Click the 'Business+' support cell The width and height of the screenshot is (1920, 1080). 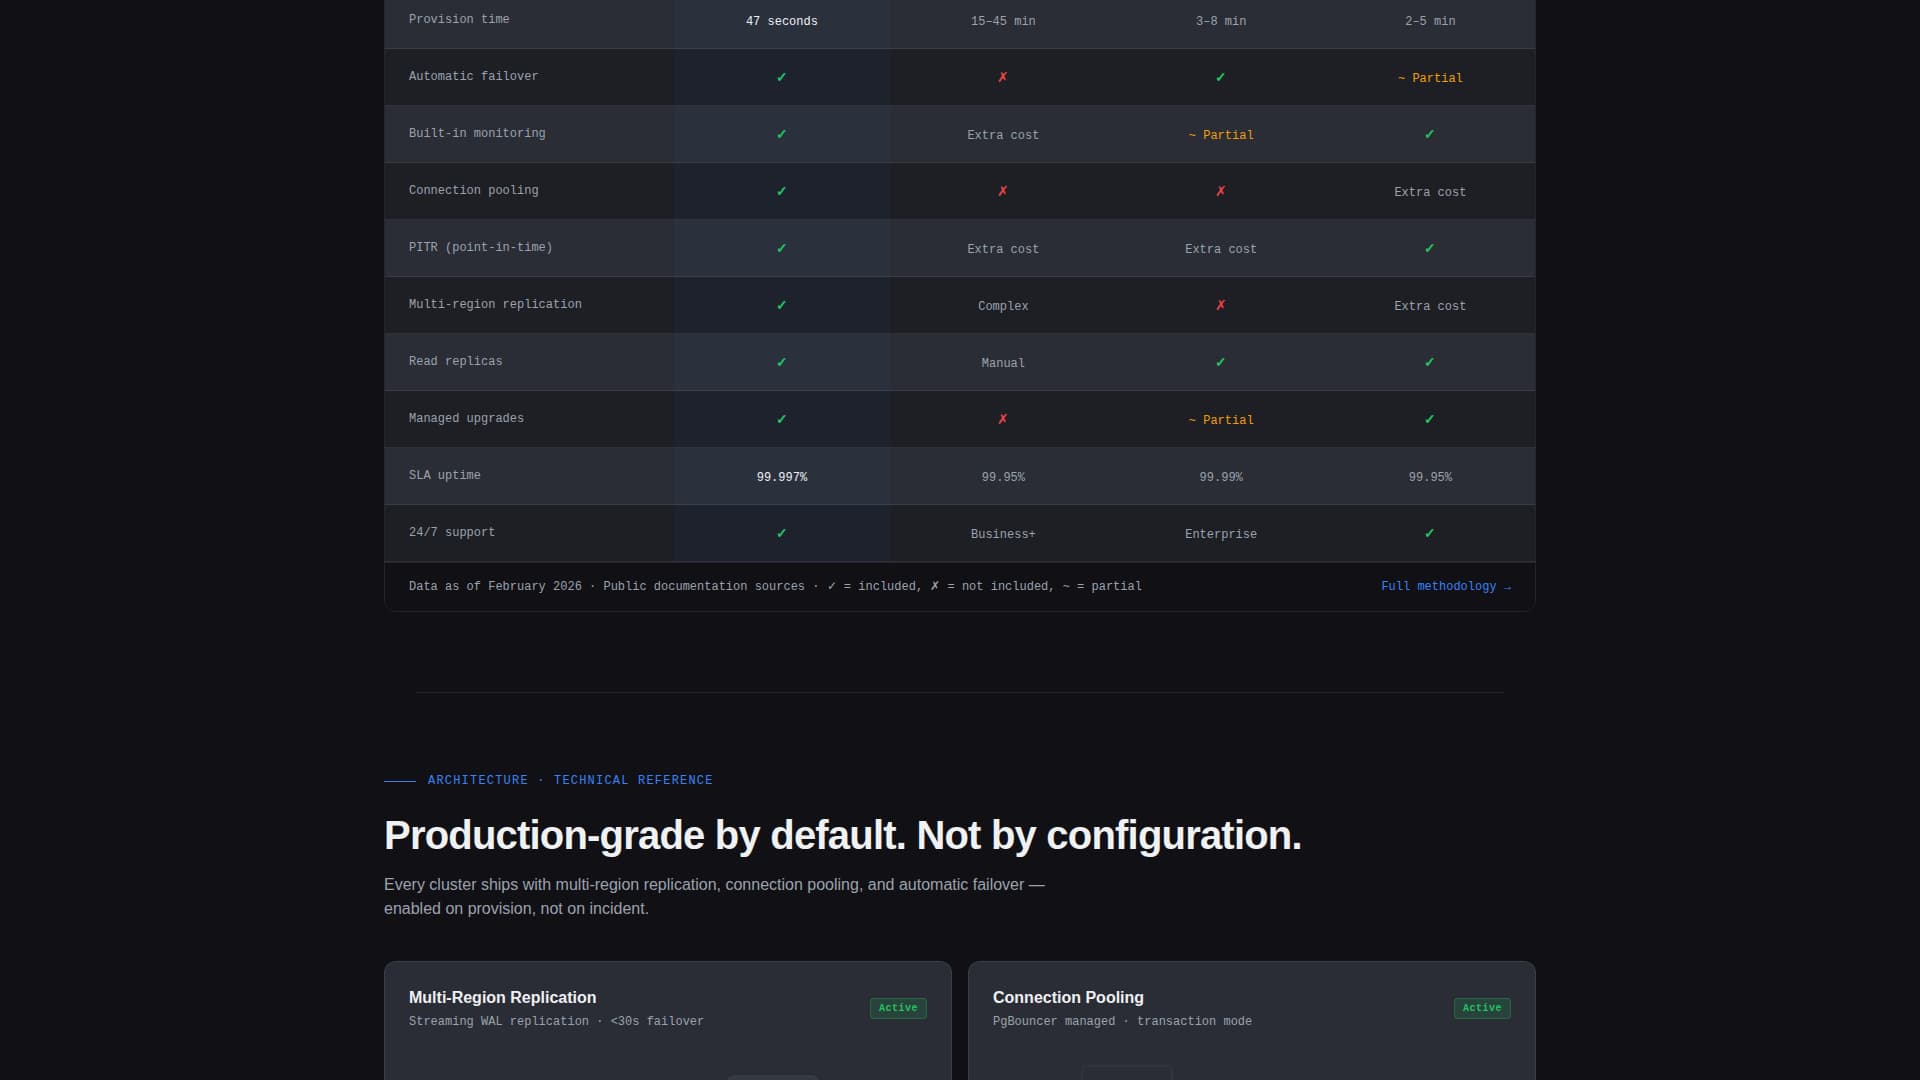(1003, 534)
